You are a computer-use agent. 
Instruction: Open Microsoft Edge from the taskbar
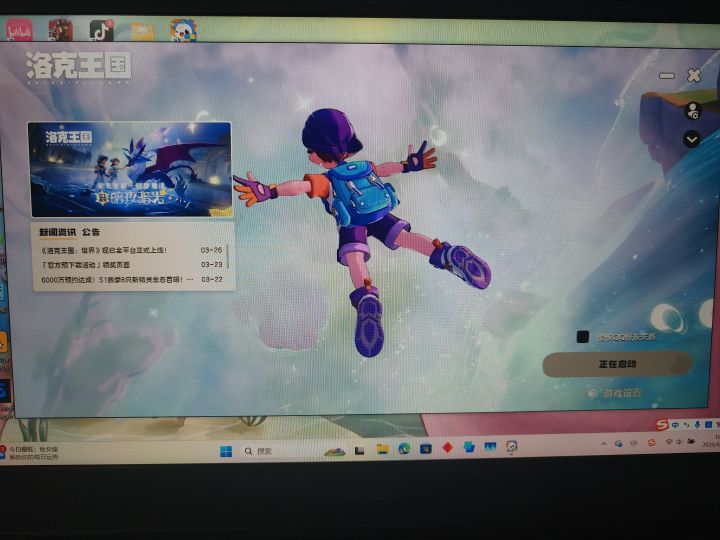click(404, 449)
